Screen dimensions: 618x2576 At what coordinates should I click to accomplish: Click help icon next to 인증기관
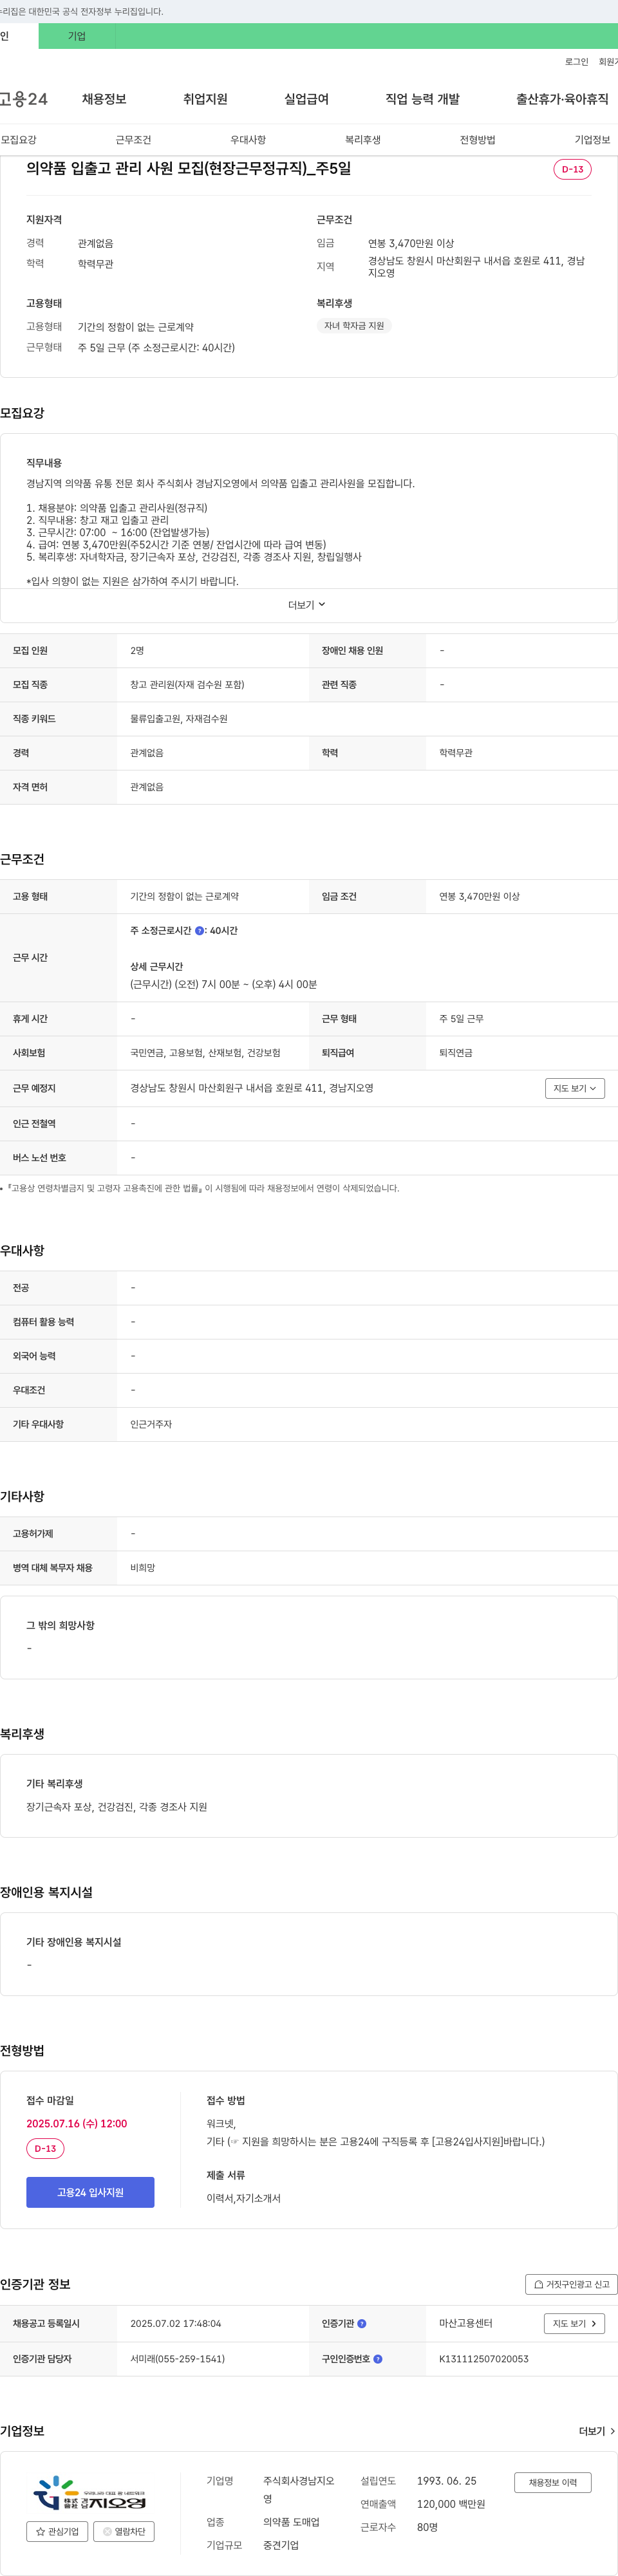point(362,2324)
